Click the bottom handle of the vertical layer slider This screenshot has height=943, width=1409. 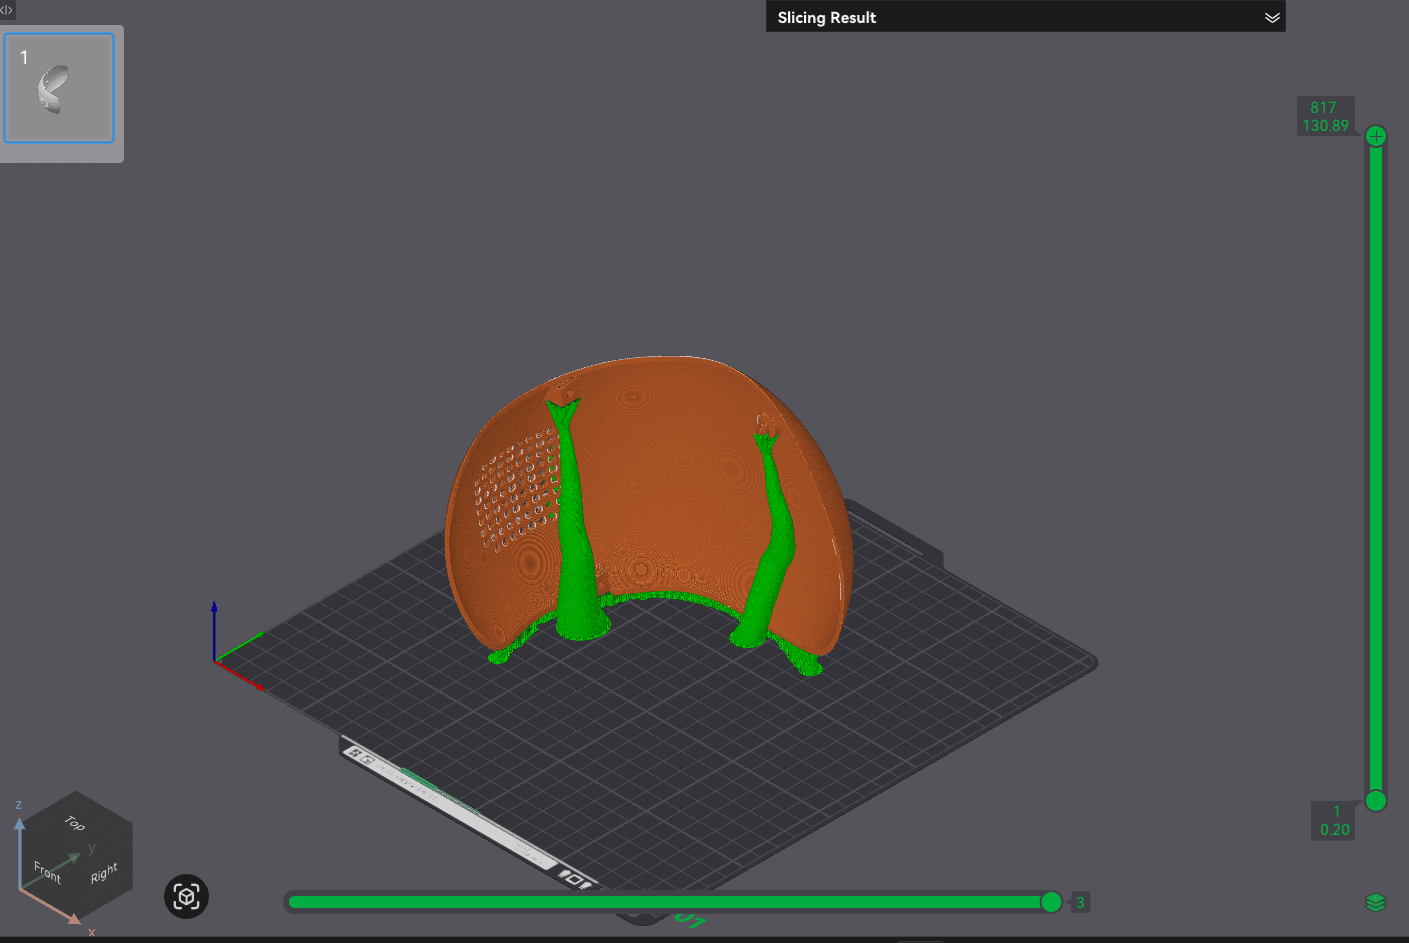coord(1376,801)
